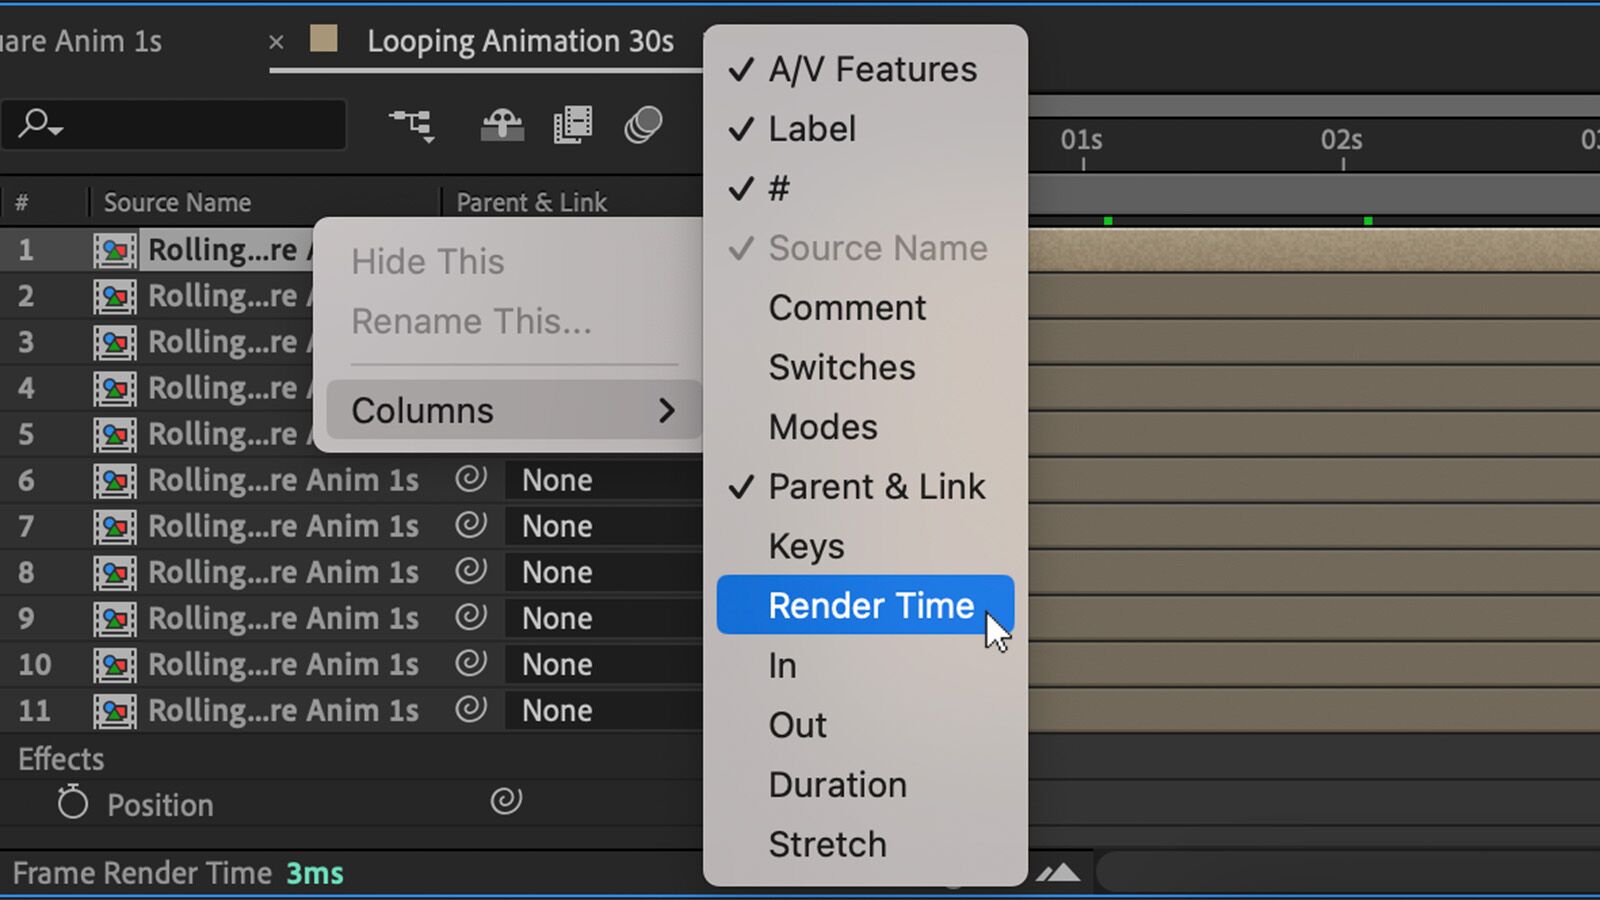Click the layer 9 composition icon
The height and width of the screenshot is (900, 1600).
pos(115,619)
